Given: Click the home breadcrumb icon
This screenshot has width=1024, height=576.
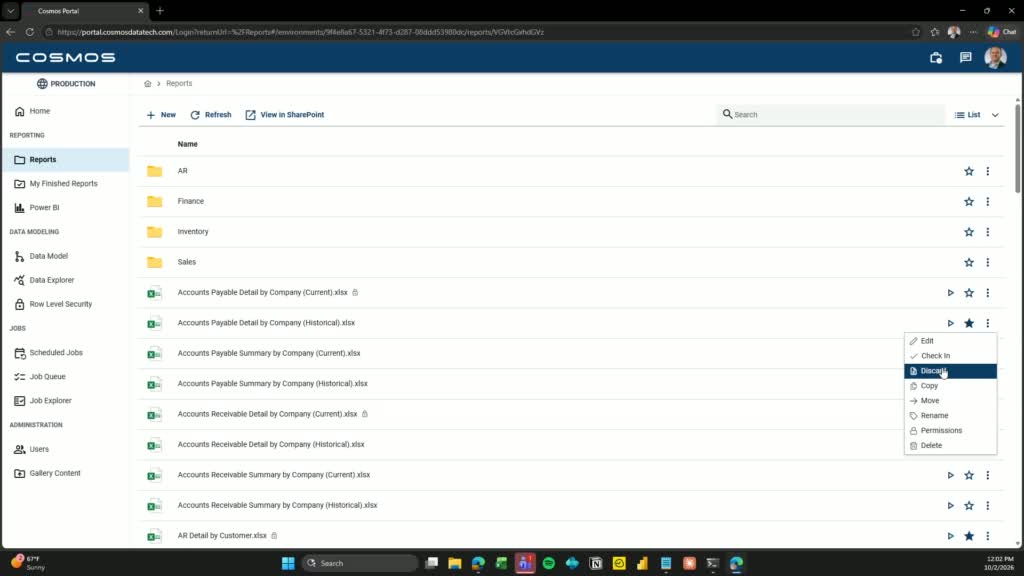Looking at the screenshot, I should (148, 84).
